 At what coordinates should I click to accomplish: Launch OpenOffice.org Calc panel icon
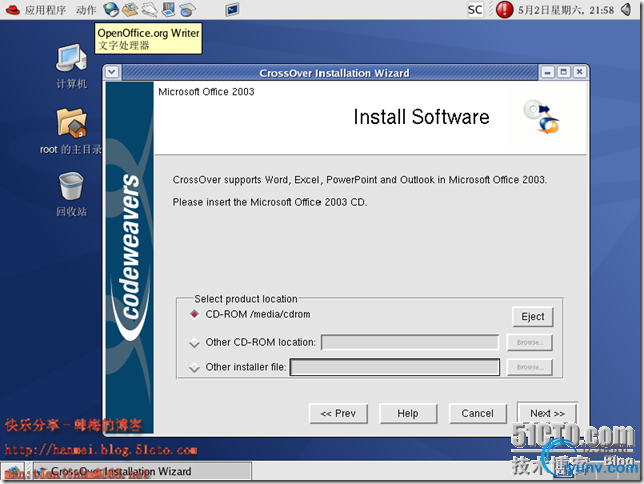coord(187,9)
